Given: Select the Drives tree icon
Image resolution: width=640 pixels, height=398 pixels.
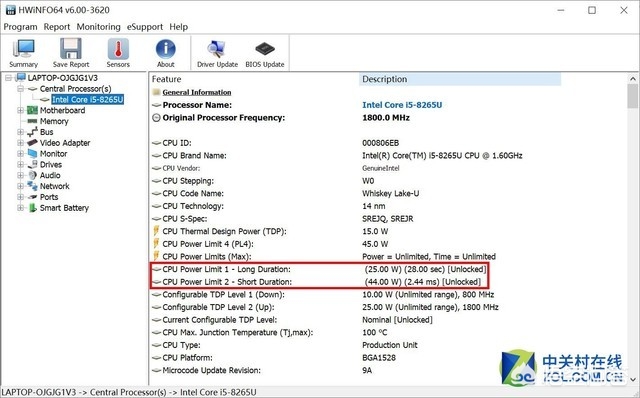Looking at the screenshot, I should pyautogui.click(x=32, y=165).
